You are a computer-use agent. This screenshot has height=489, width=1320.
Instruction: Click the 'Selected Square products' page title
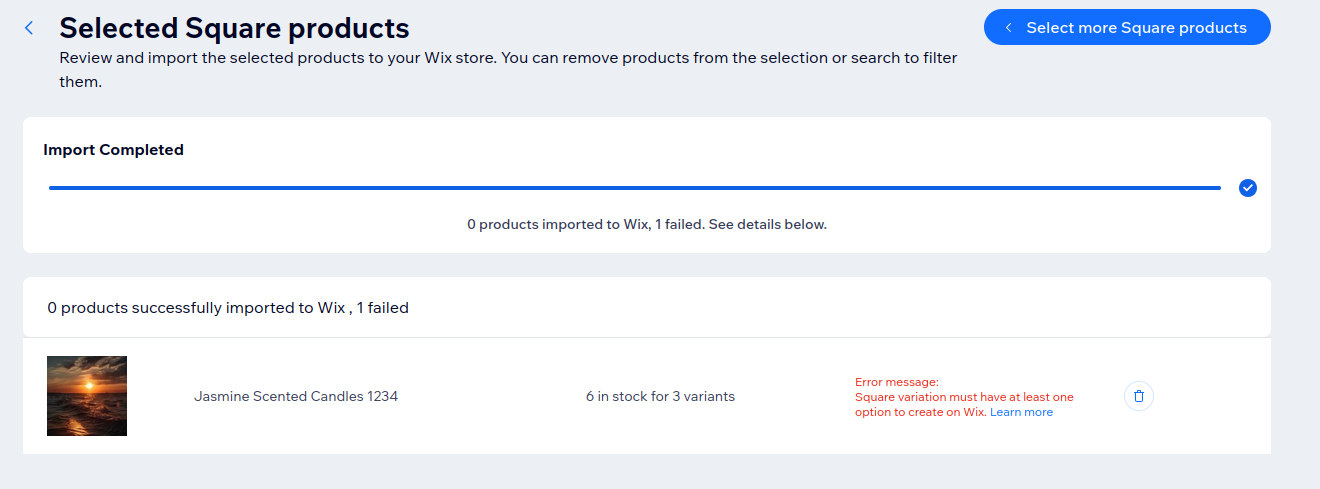pos(234,28)
